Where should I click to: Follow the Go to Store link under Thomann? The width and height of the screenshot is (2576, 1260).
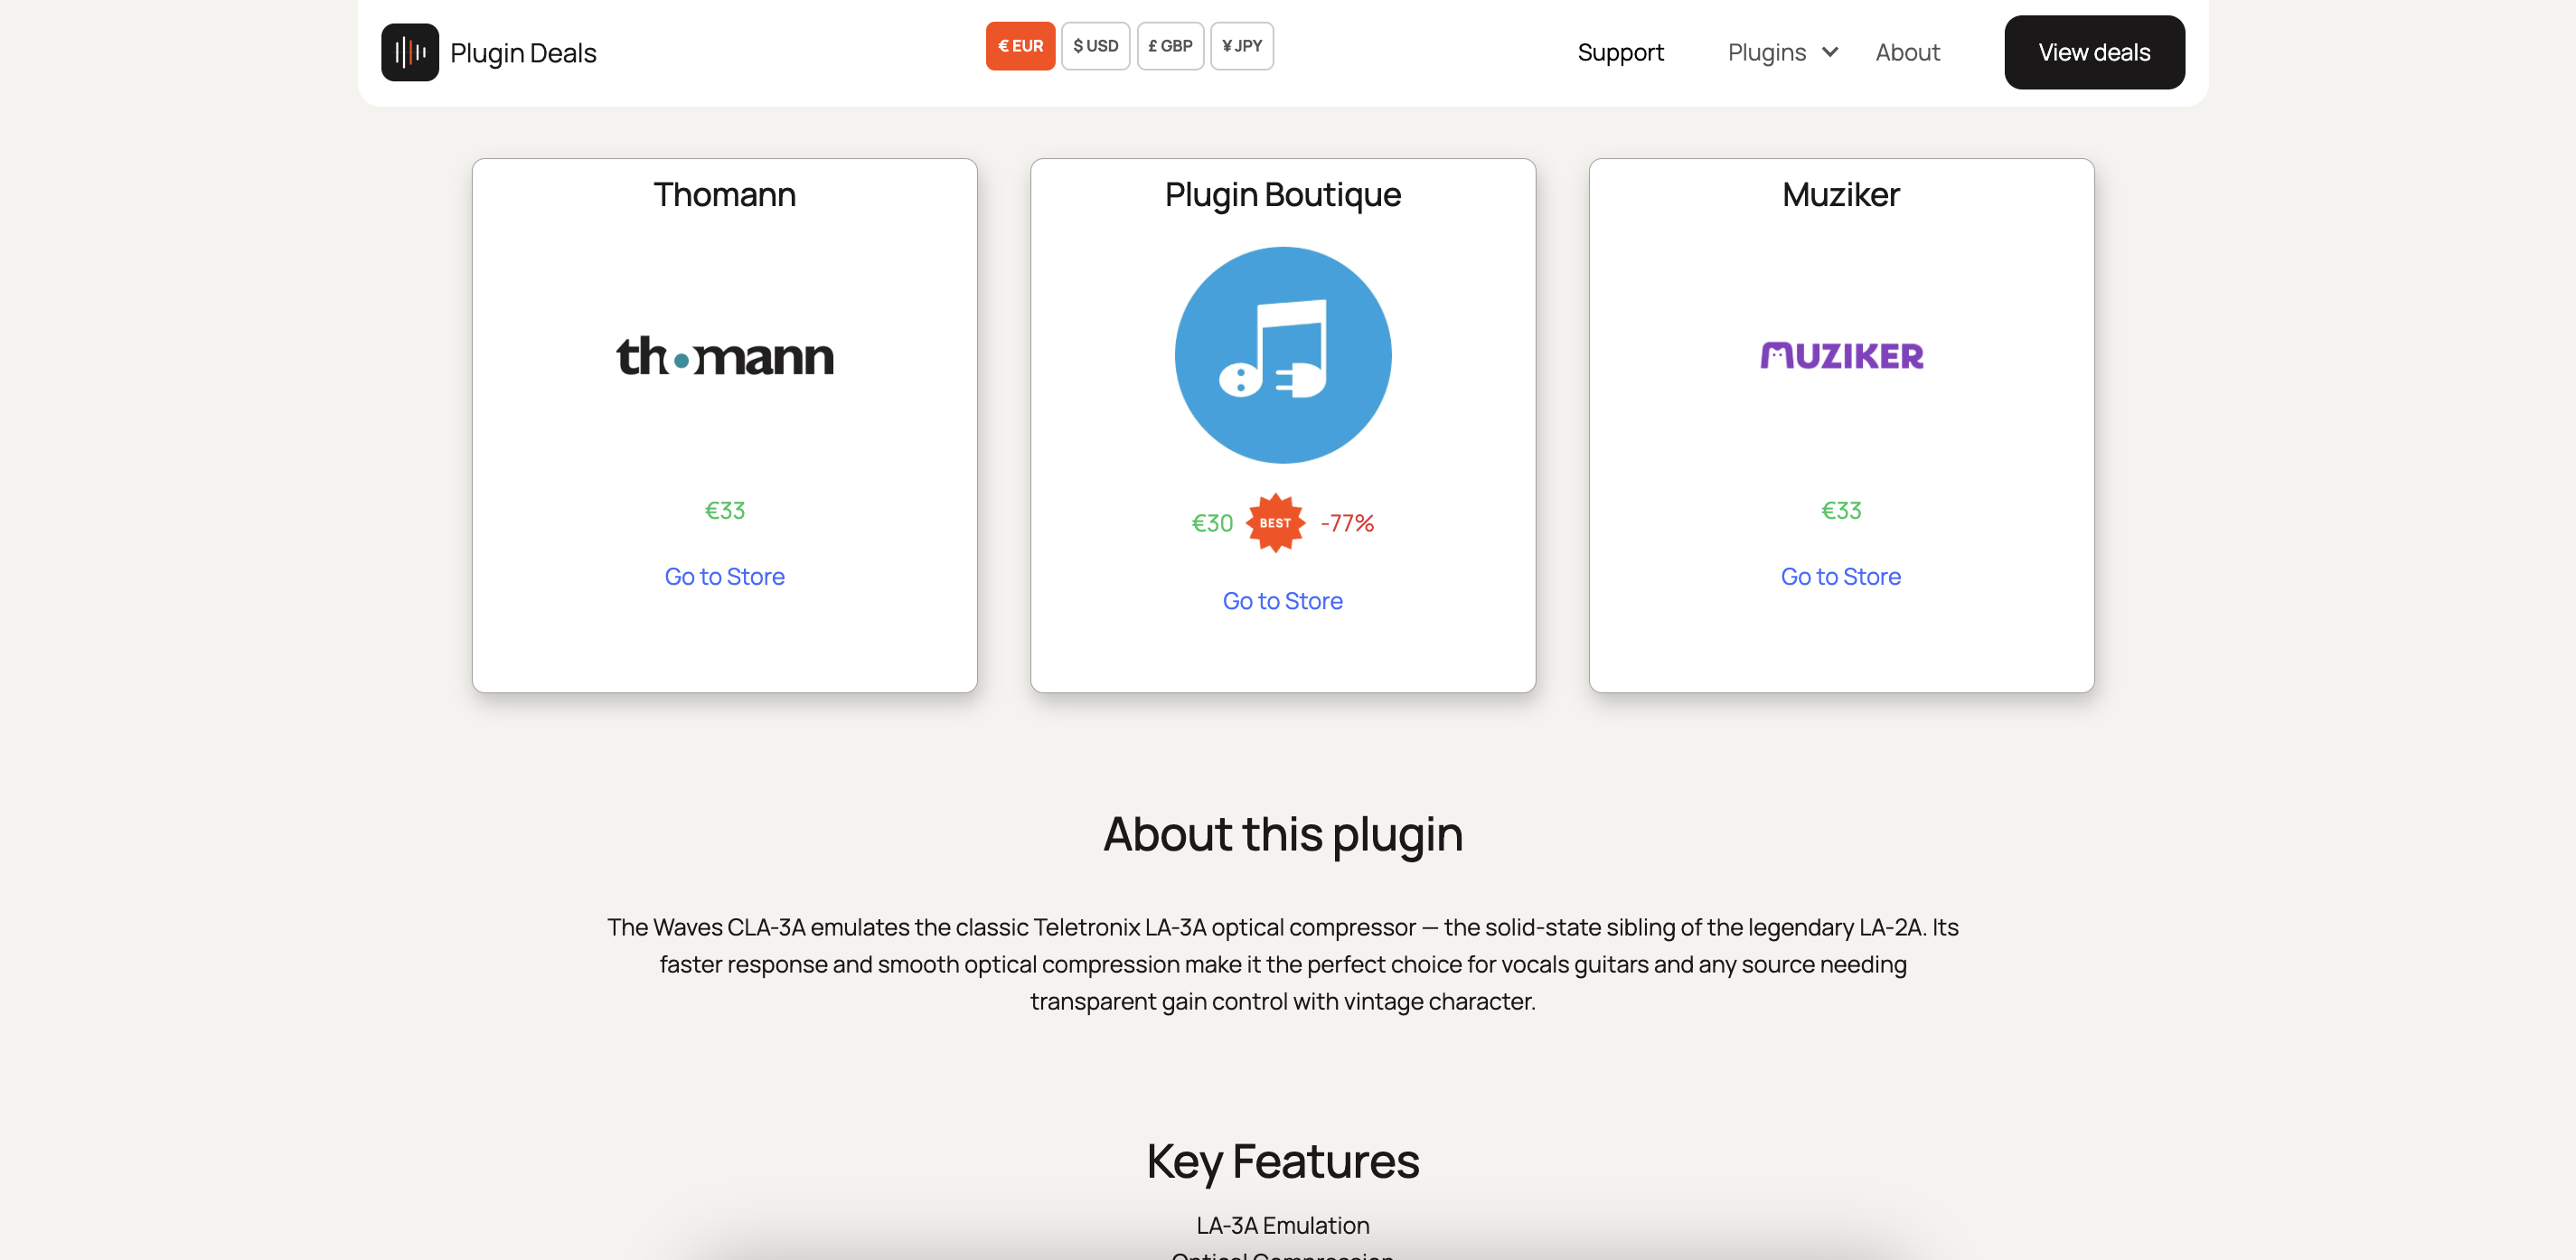(724, 576)
